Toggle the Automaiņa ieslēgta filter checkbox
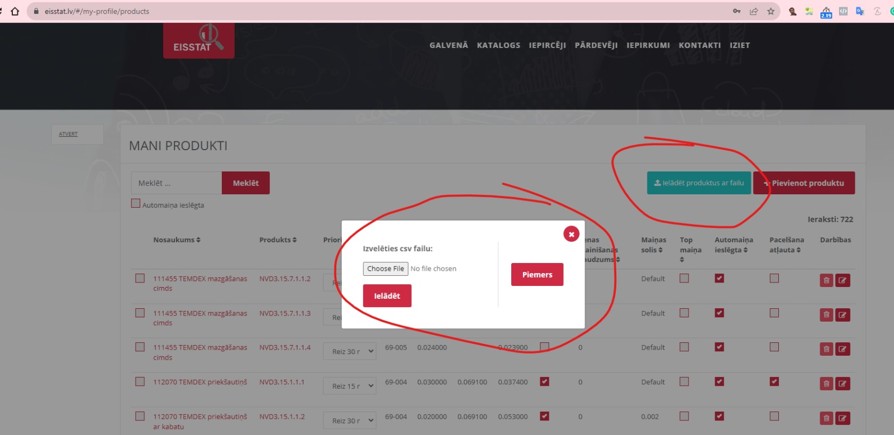Screen dimensions: 894x435 [x=135, y=204]
